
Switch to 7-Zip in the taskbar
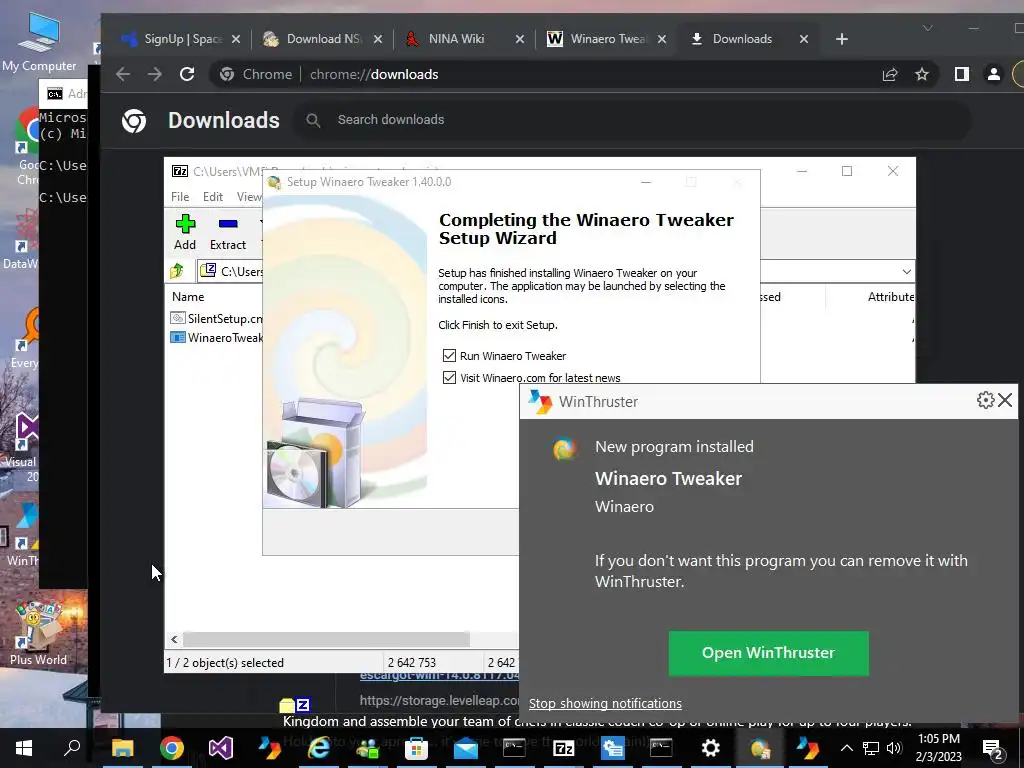pyautogui.click(x=564, y=748)
